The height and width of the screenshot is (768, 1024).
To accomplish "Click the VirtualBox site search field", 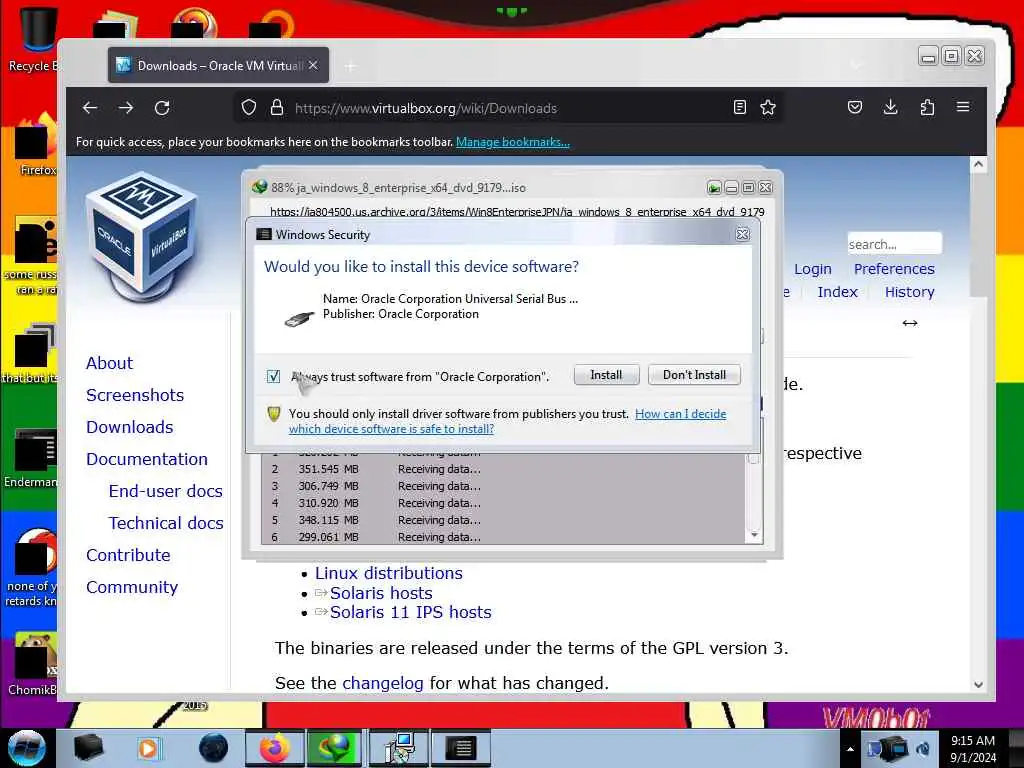I will coord(894,244).
